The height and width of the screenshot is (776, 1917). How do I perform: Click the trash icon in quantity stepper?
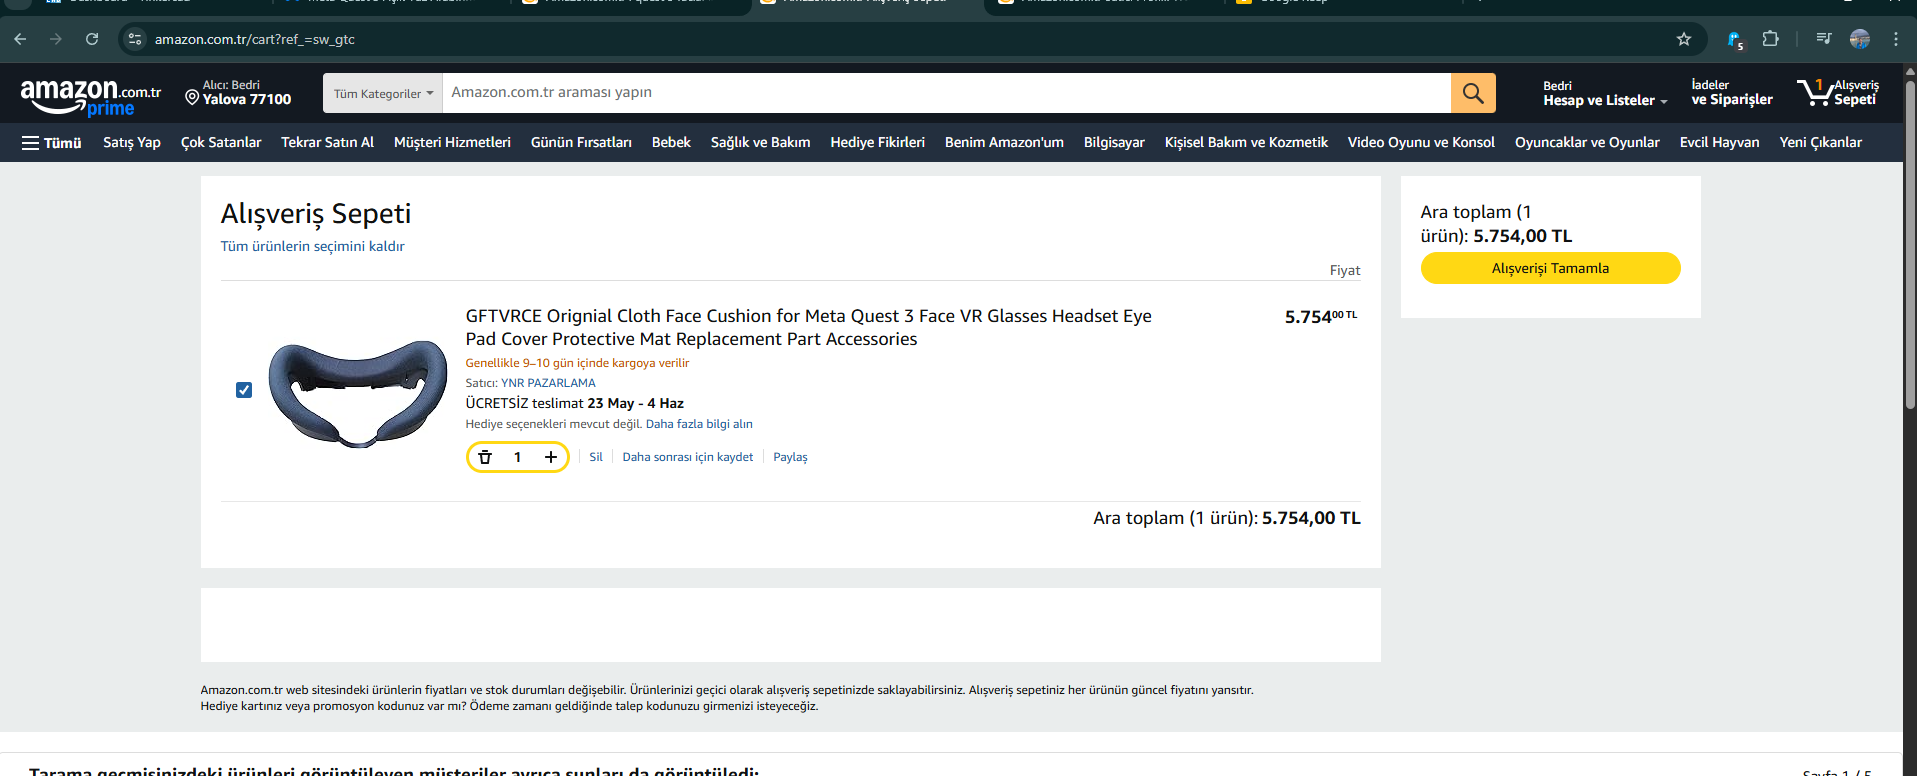(485, 457)
